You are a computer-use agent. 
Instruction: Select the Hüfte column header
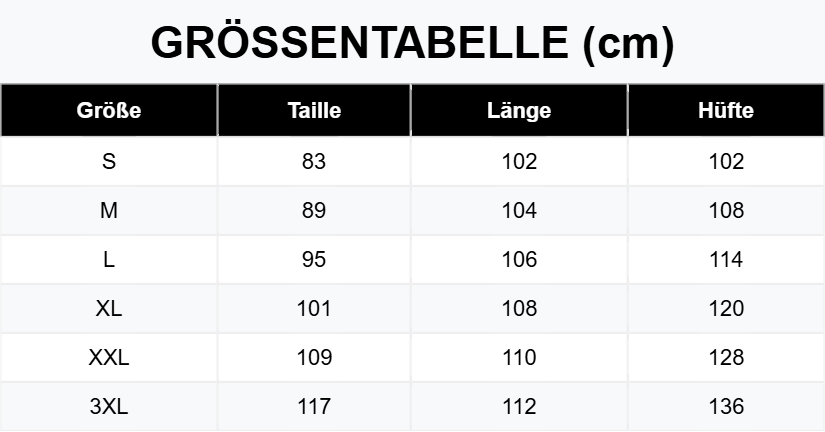click(x=726, y=110)
